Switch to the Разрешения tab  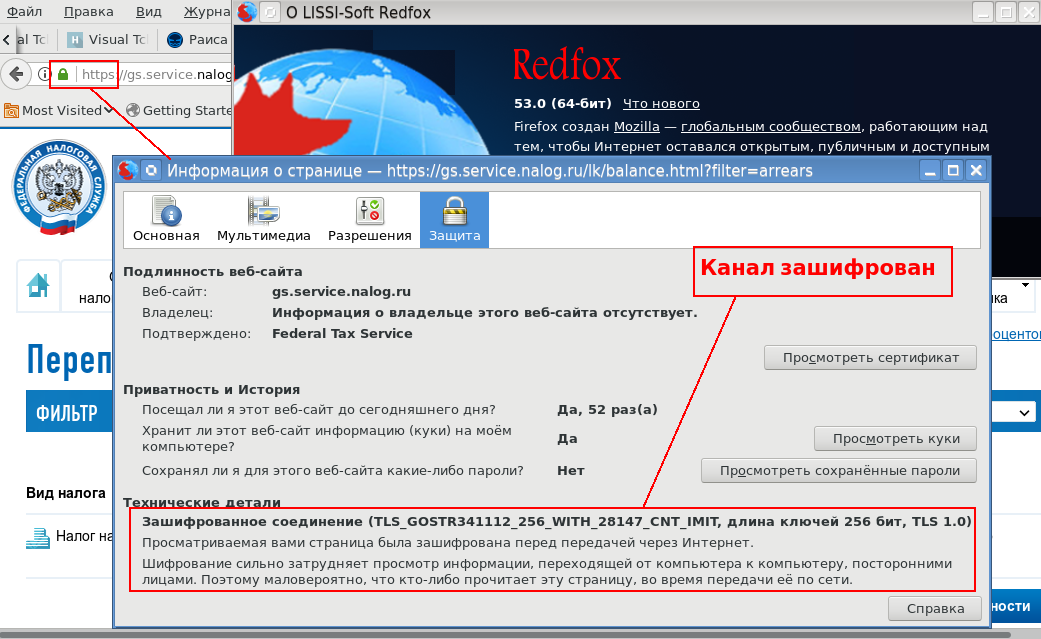[x=370, y=220]
